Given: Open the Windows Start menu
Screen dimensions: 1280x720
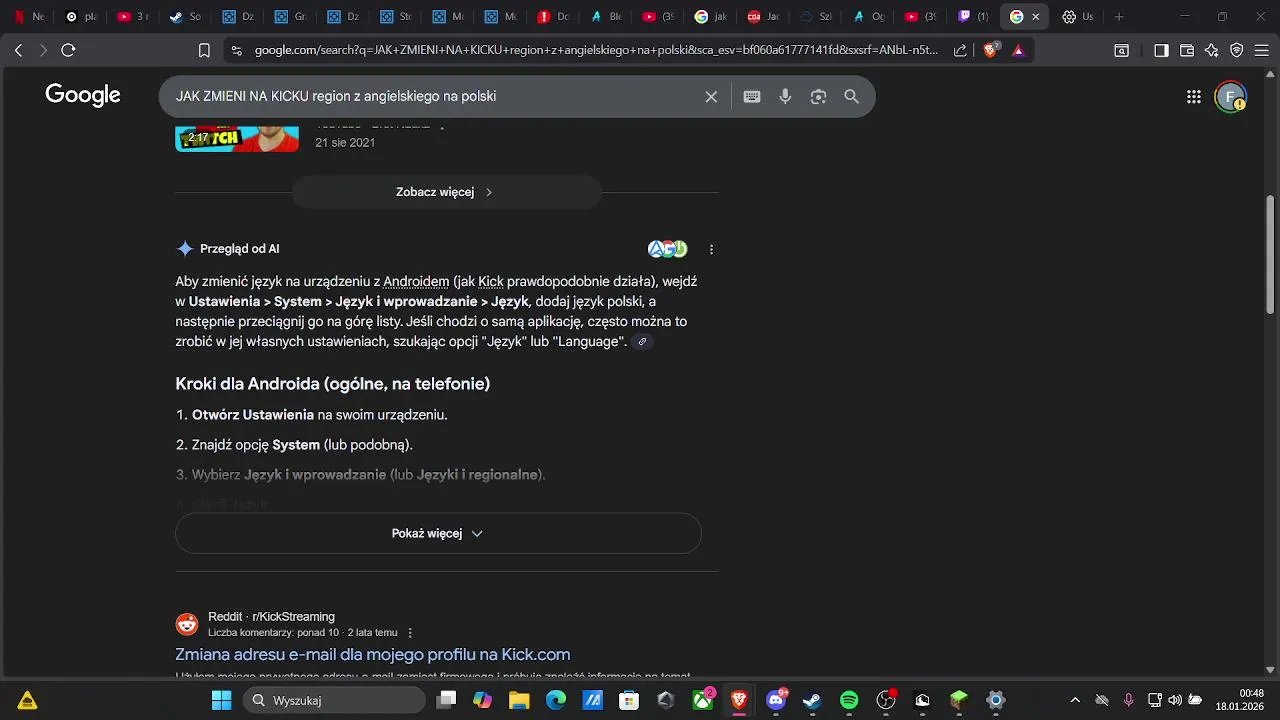Looking at the screenshot, I should 221,700.
